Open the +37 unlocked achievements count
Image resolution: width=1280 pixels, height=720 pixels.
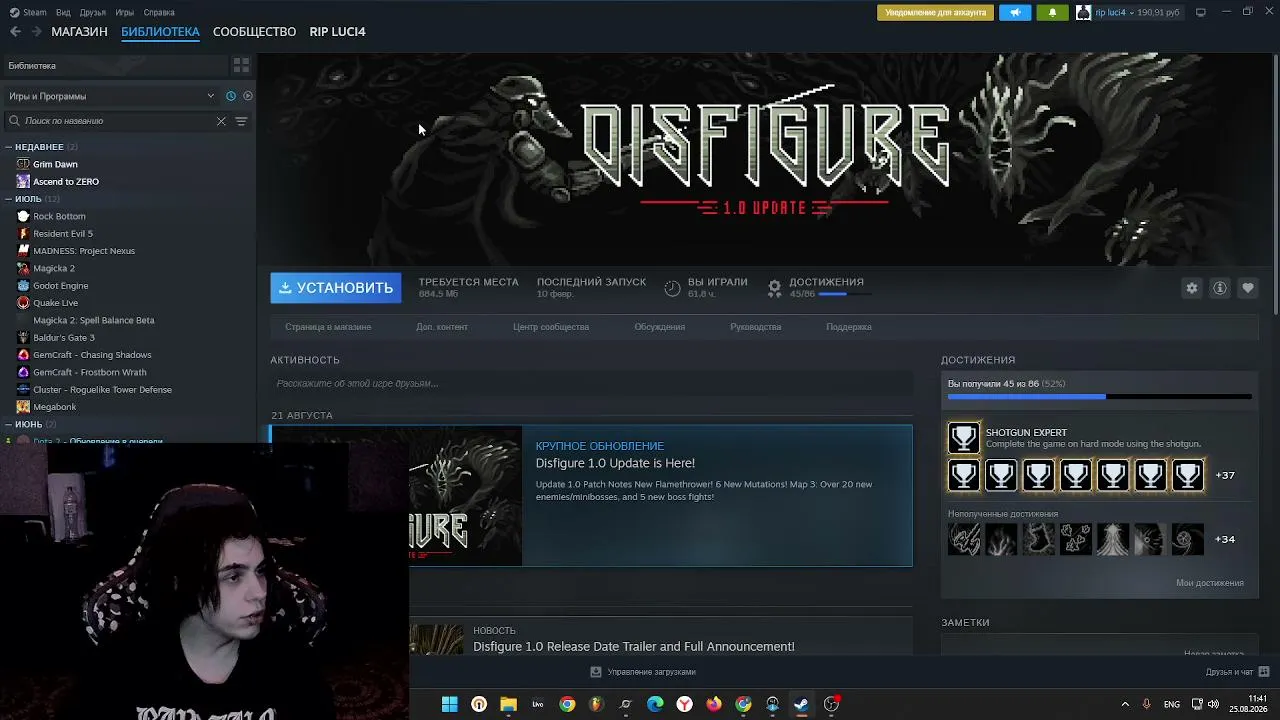pos(1225,475)
